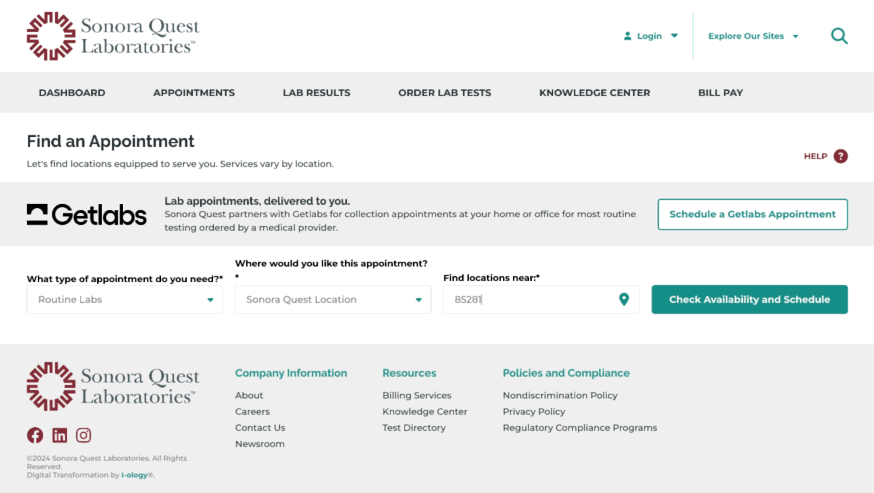Click the Find an Appointment heading
The height and width of the screenshot is (493, 874).
point(110,141)
